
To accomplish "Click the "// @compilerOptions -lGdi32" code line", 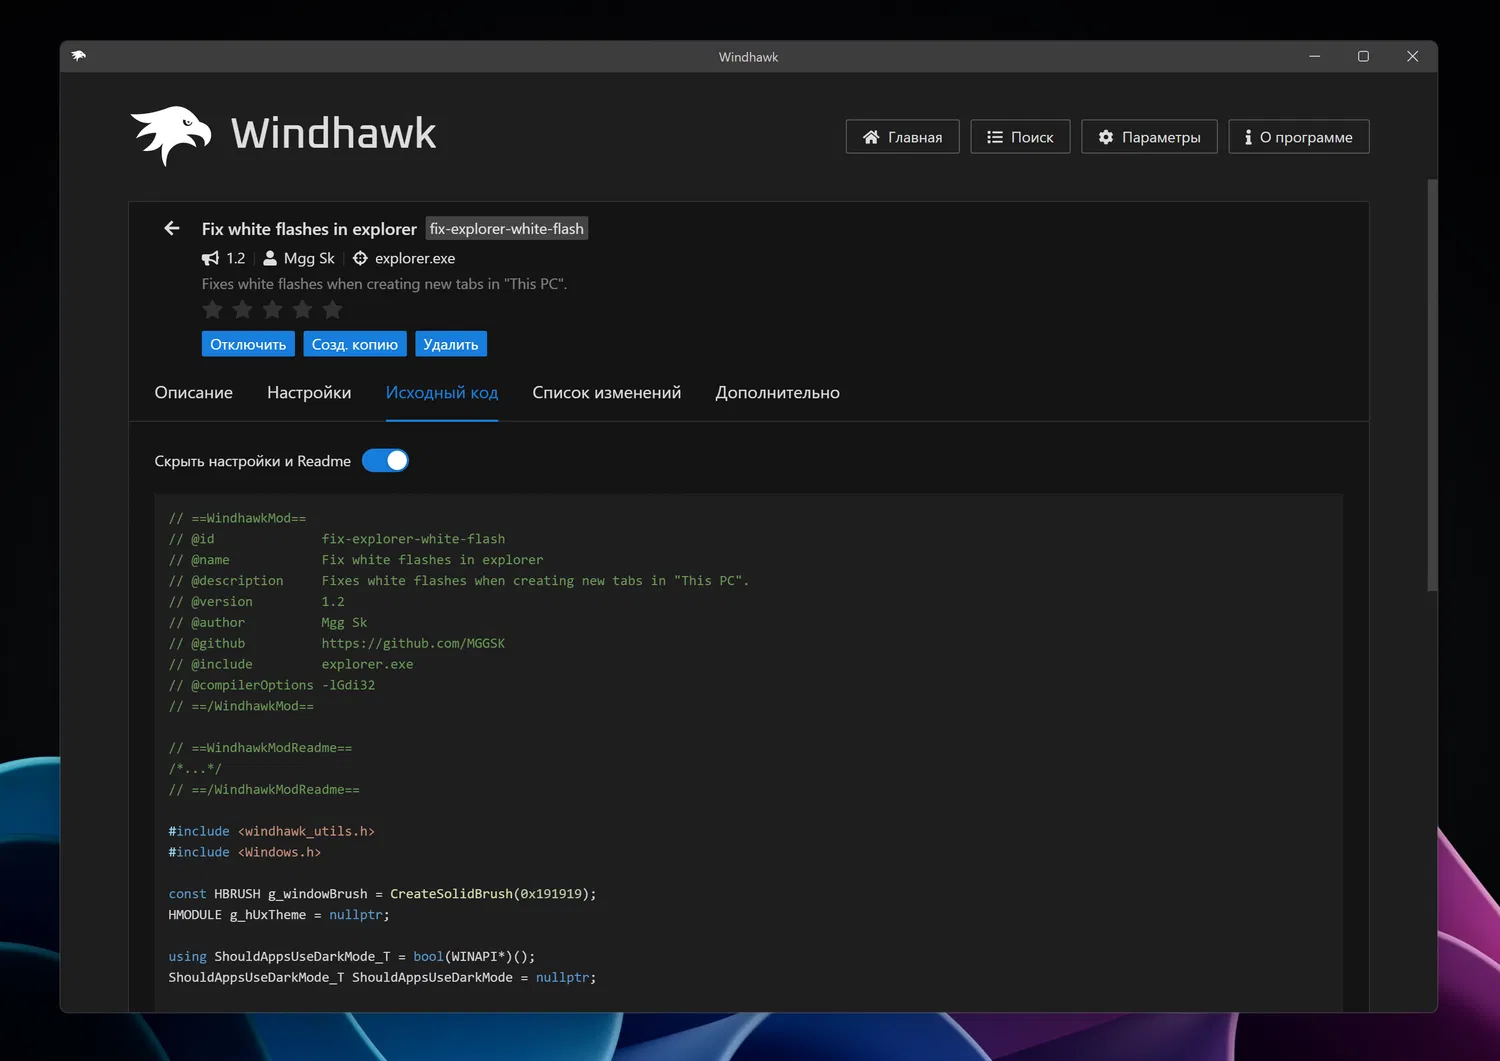I will [x=272, y=686].
